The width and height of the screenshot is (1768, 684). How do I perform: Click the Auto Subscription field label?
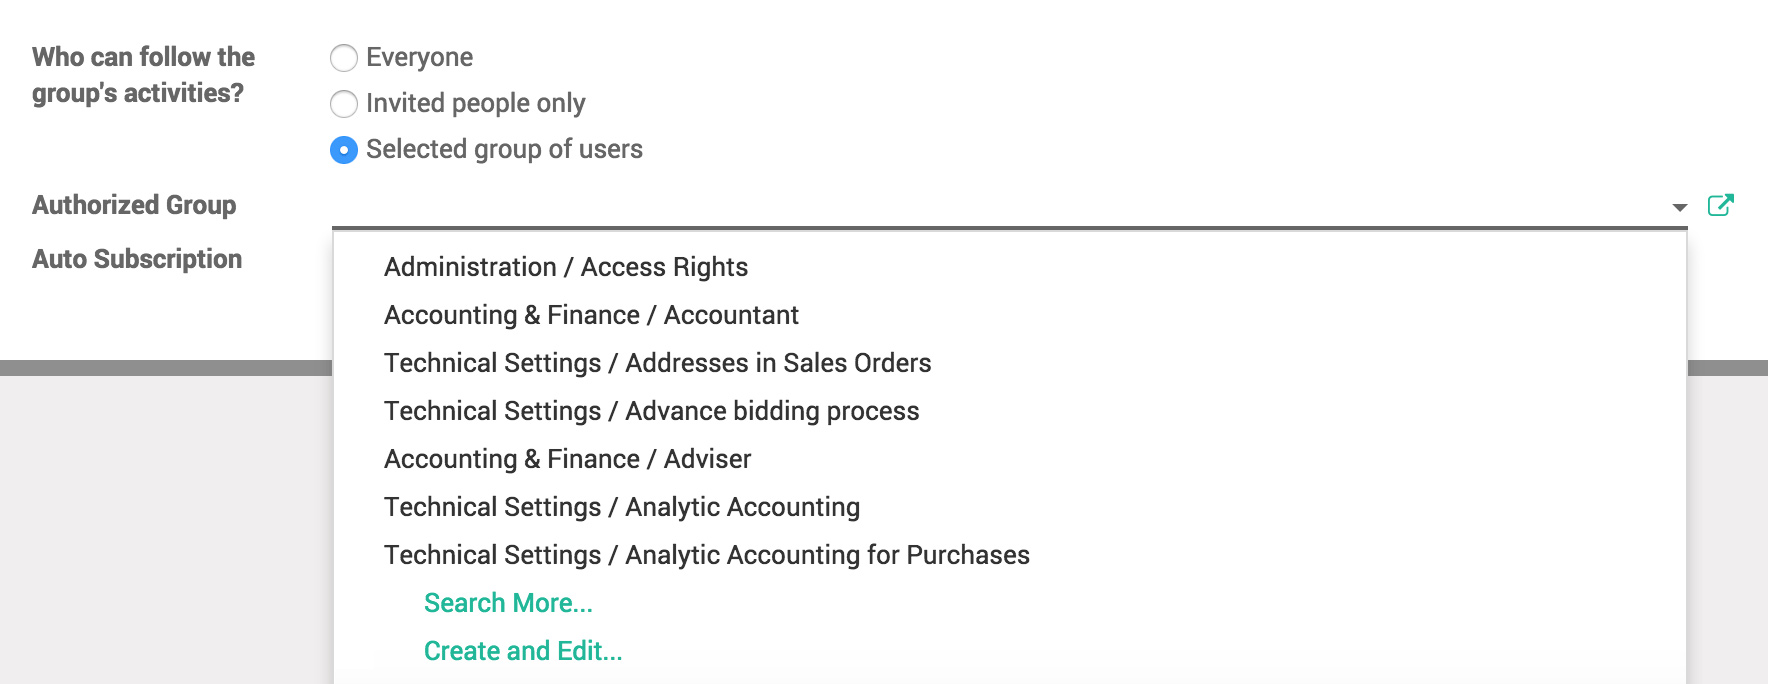coord(137,259)
